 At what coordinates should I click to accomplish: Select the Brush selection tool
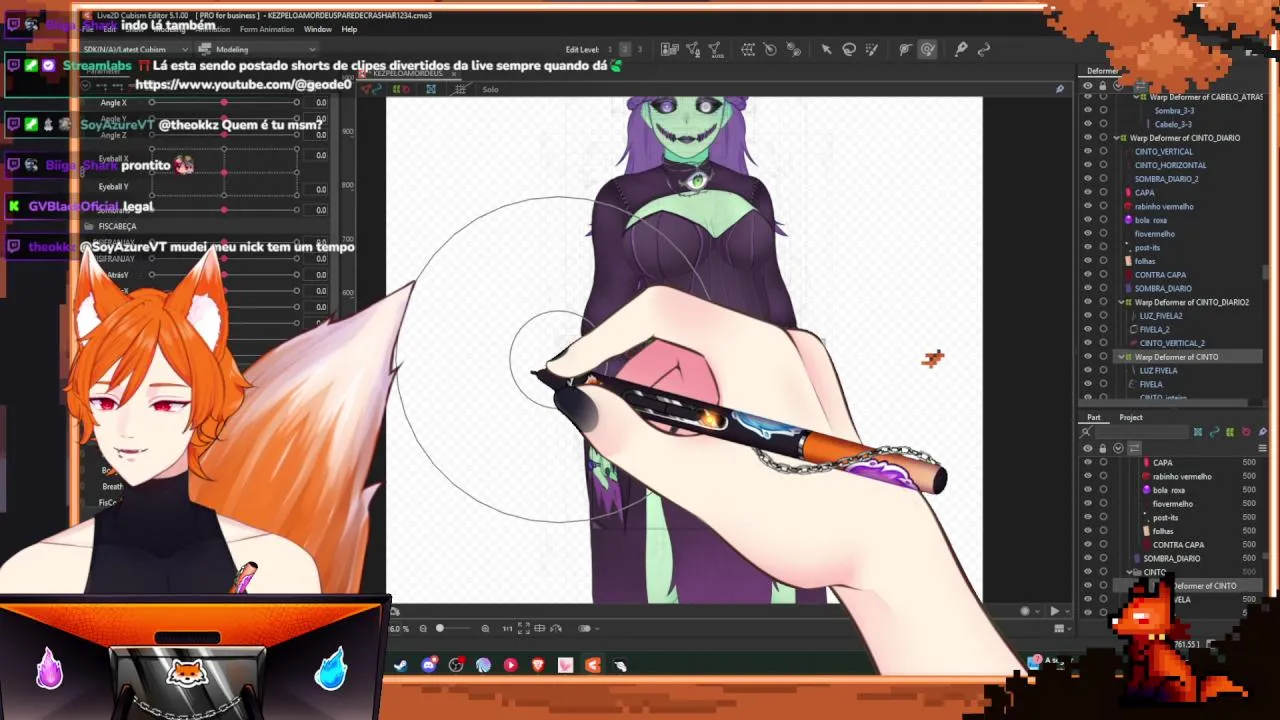click(x=872, y=49)
